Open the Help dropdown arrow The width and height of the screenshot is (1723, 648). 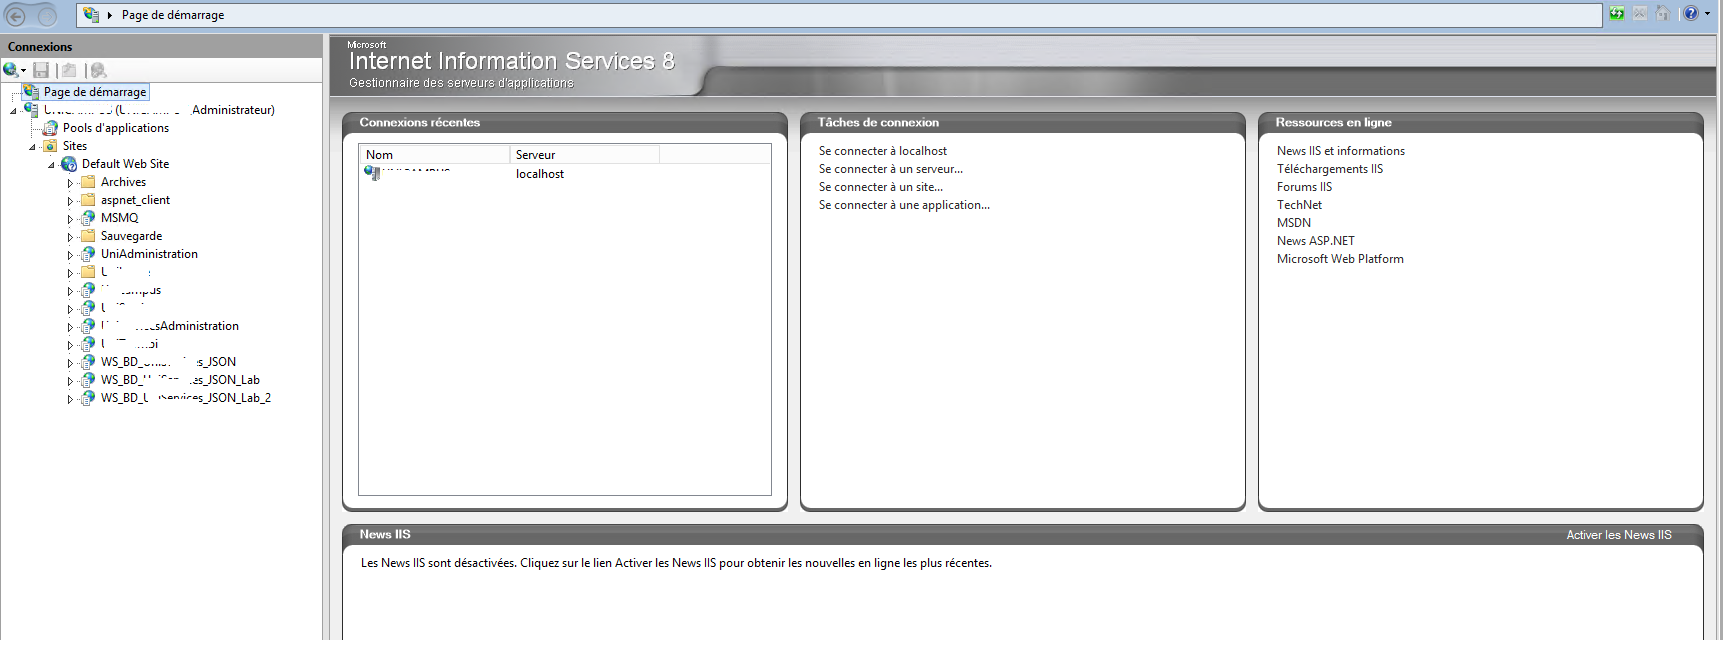click(1707, 14)
